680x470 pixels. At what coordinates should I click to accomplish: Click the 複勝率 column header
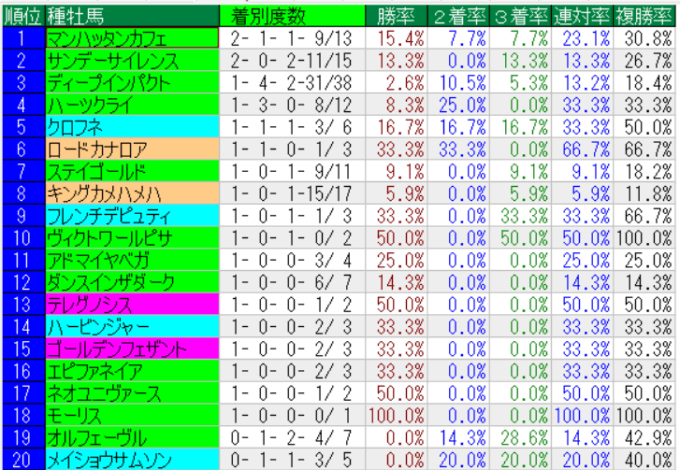tap(644, 16)
